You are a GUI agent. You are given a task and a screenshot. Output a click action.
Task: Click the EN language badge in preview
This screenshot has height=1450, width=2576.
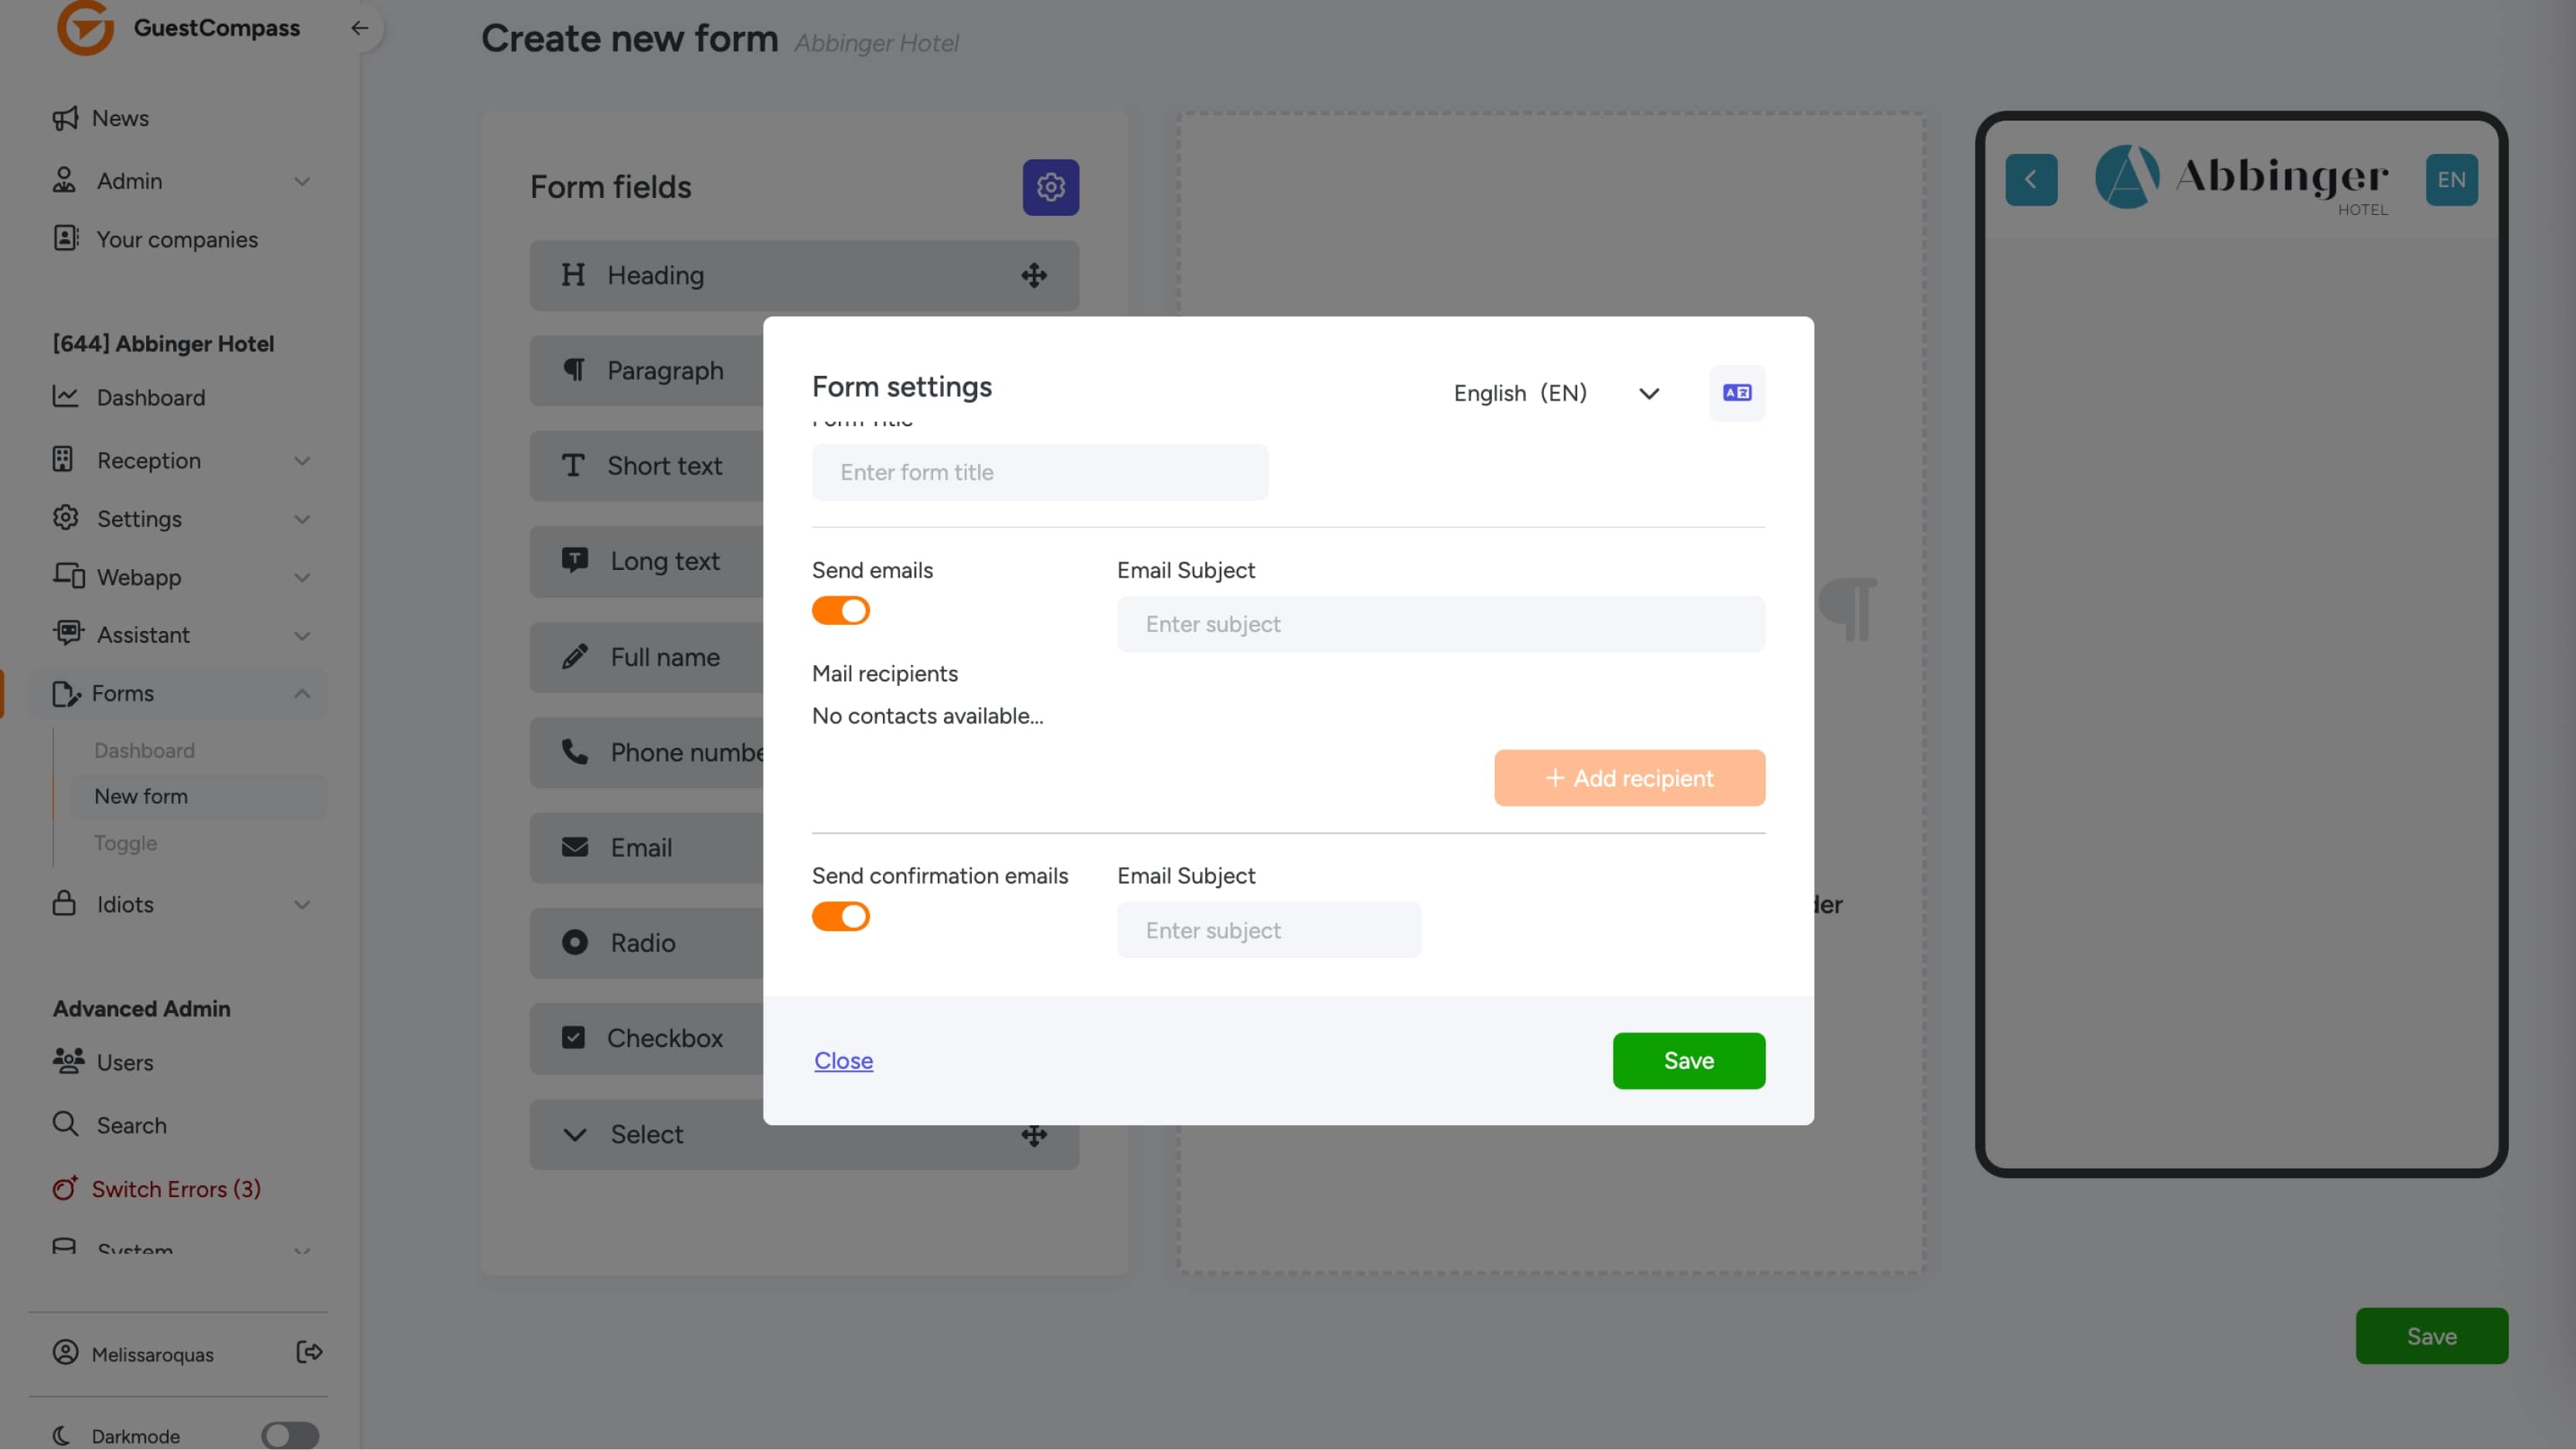(2451, 180)
